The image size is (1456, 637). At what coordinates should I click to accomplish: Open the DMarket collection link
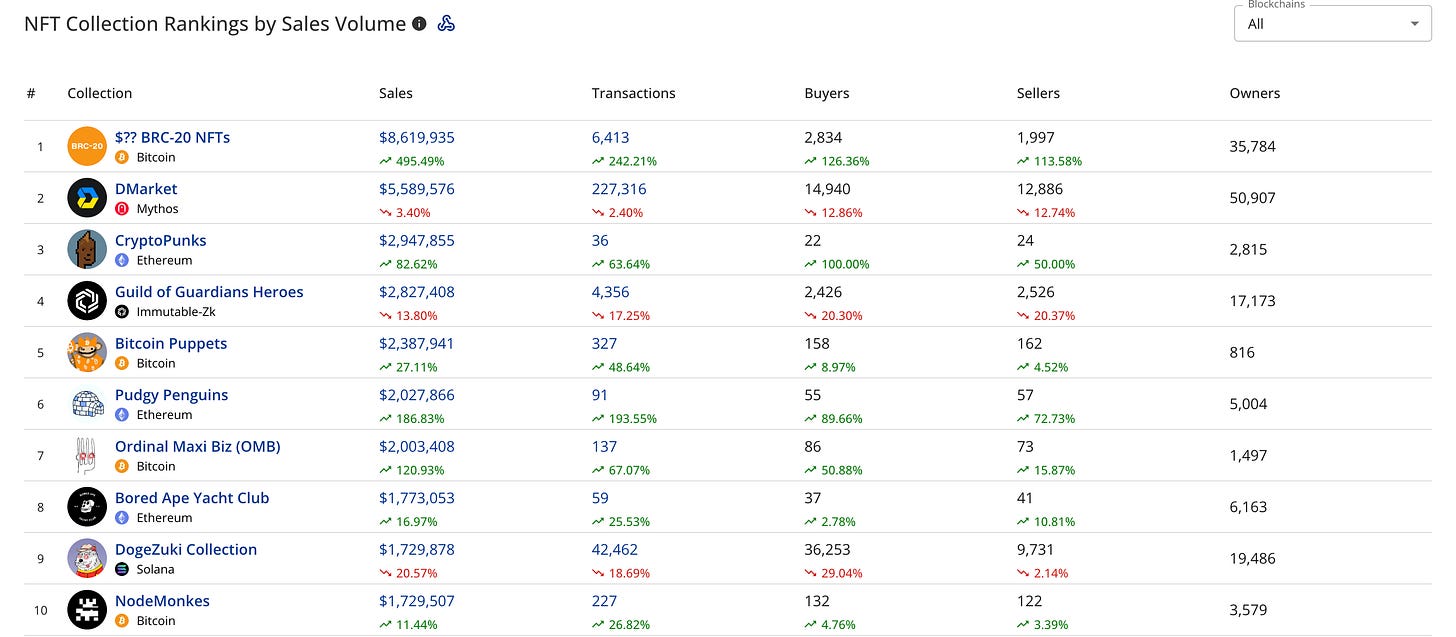[x=146, y=189]
